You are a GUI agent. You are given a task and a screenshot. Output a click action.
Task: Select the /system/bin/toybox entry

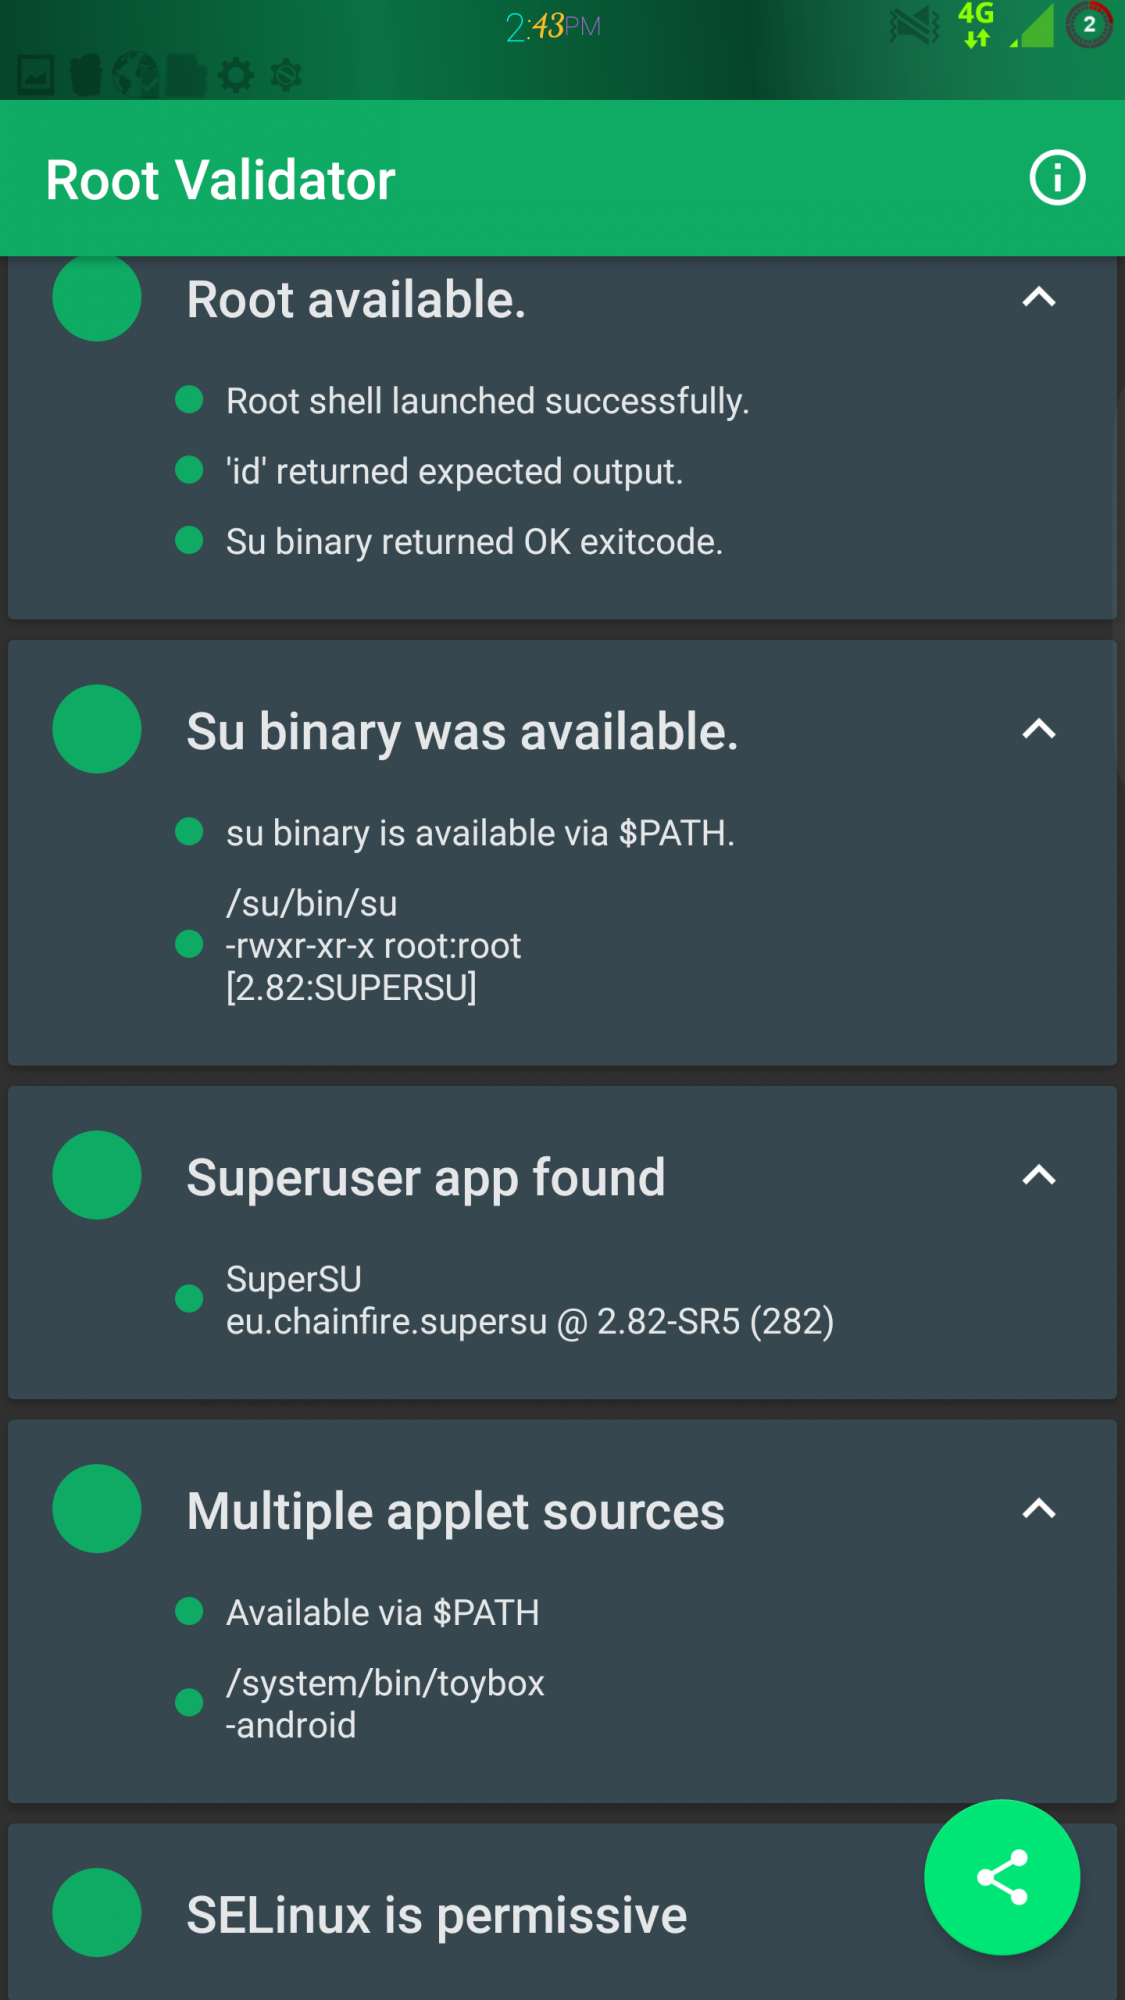(385, 1703)
